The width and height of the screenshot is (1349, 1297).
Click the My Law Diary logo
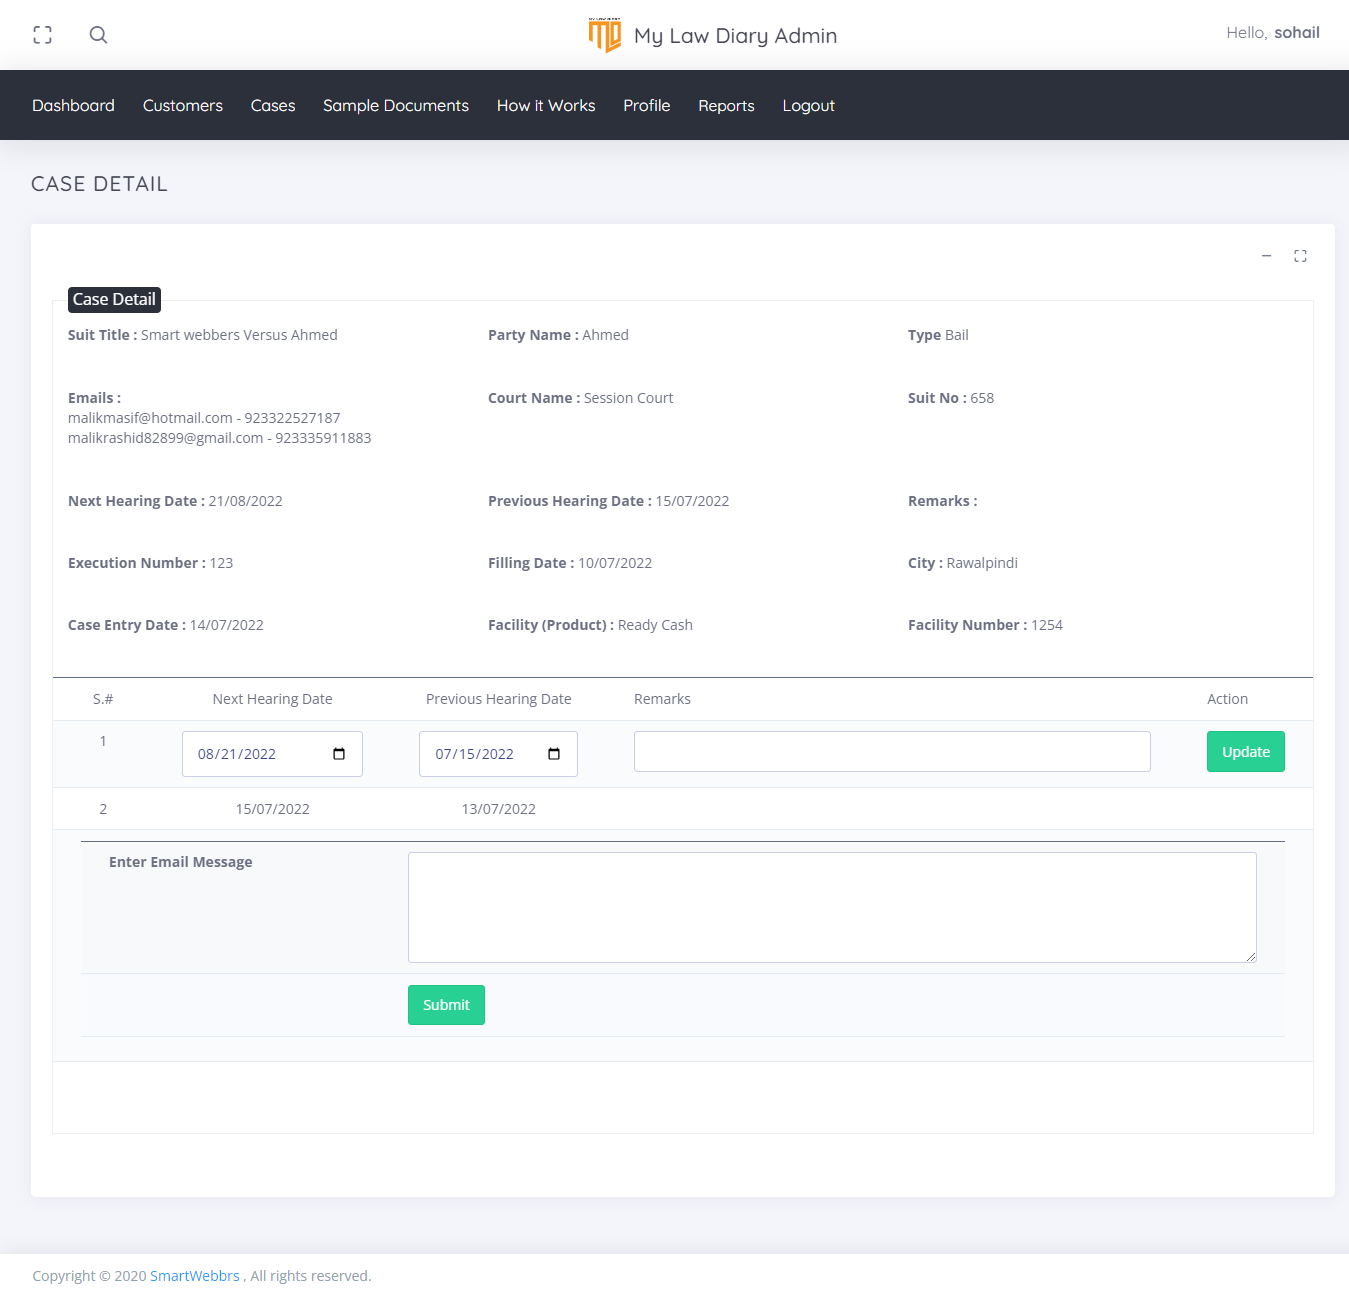(x=605, y=35)
